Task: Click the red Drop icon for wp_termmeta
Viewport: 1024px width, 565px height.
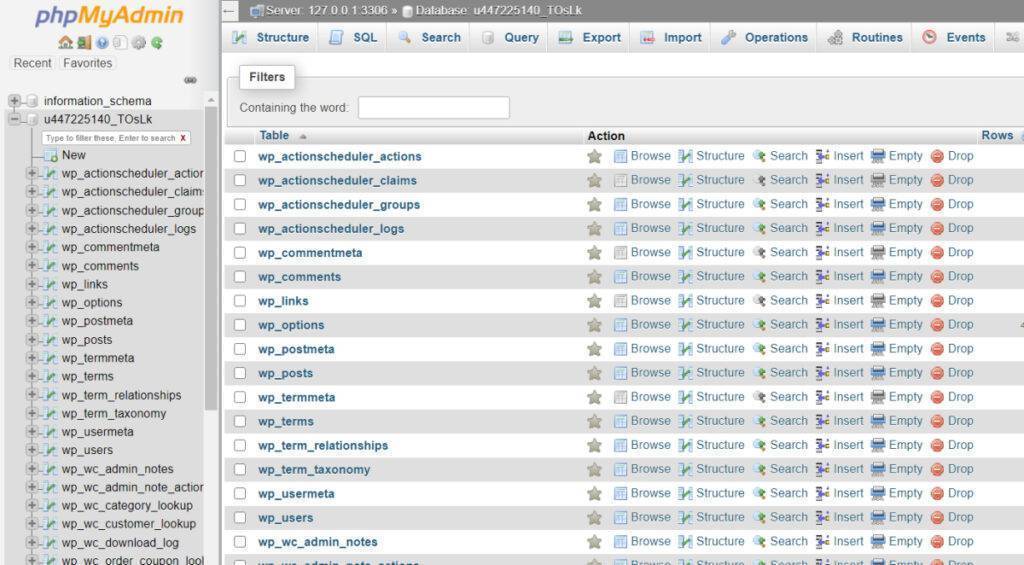Action: coord(937,397)
